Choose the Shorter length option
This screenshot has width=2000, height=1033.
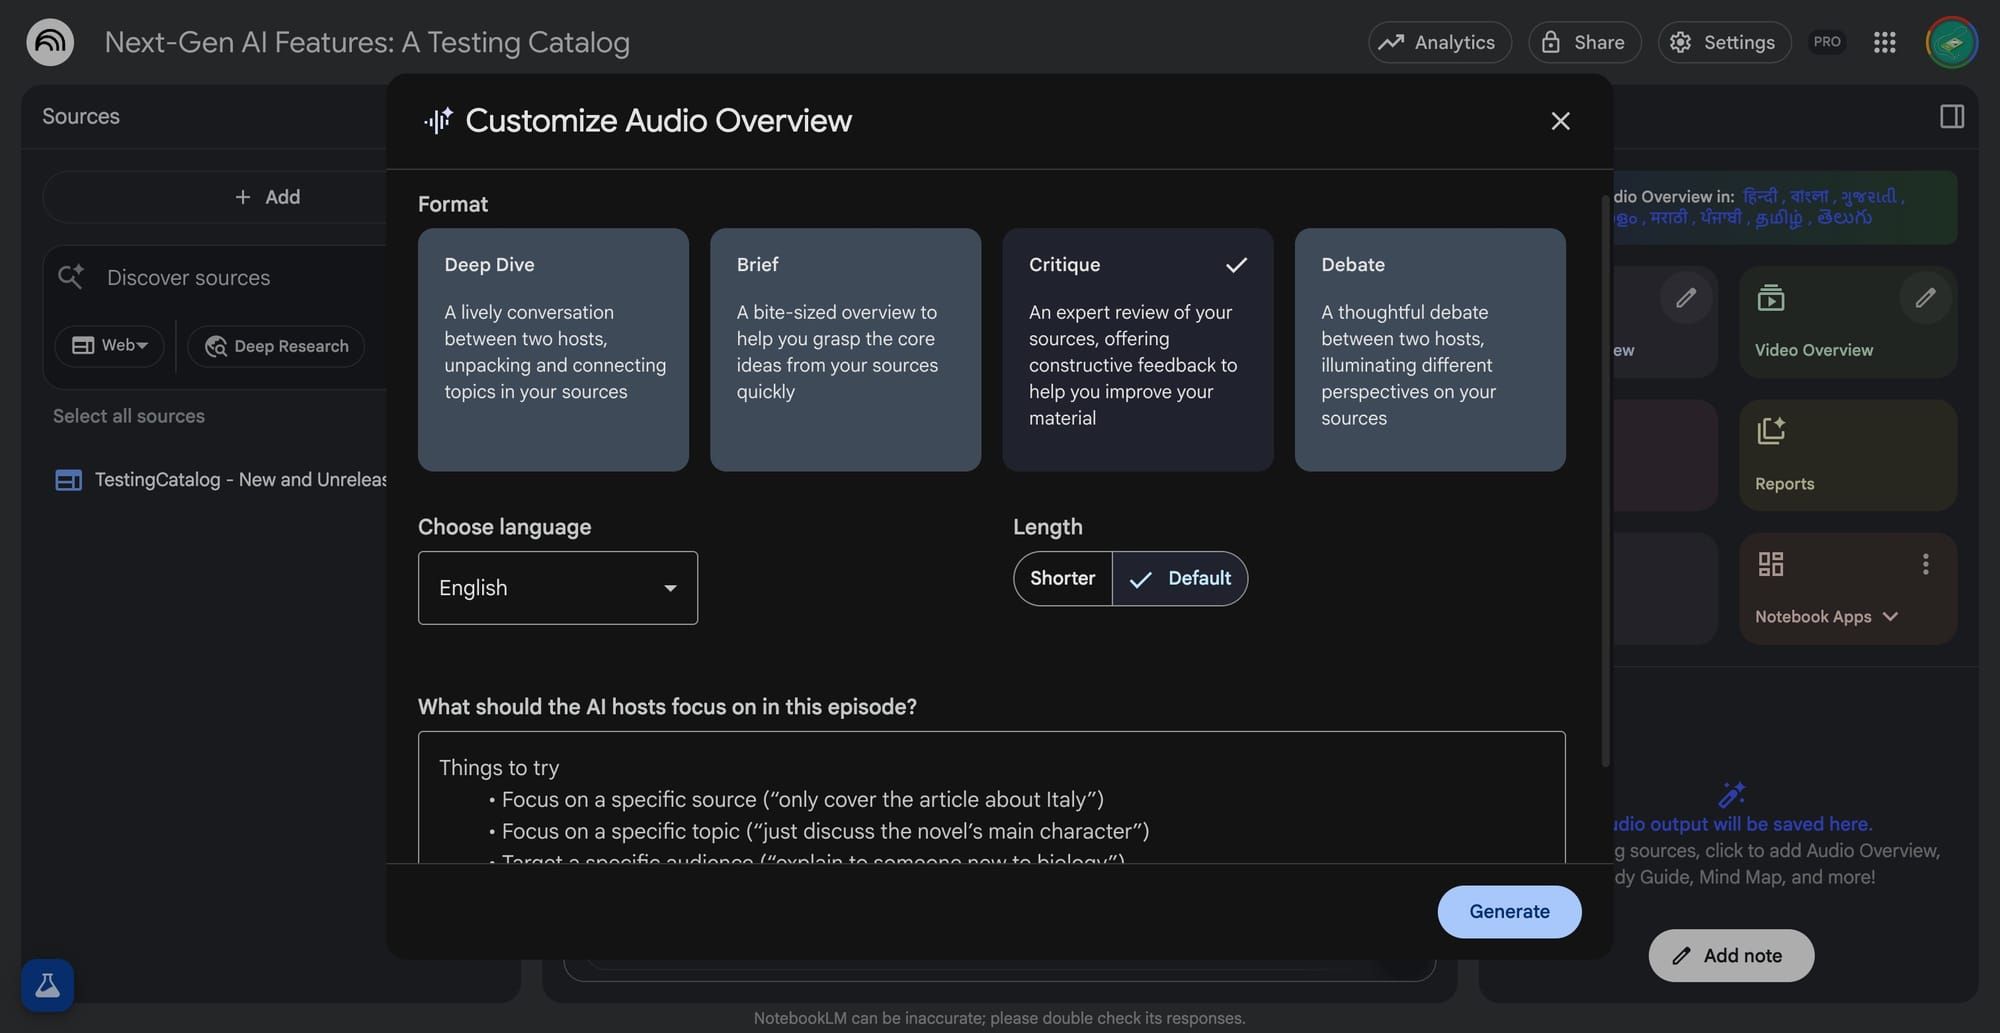click(x=1063, y=578)
